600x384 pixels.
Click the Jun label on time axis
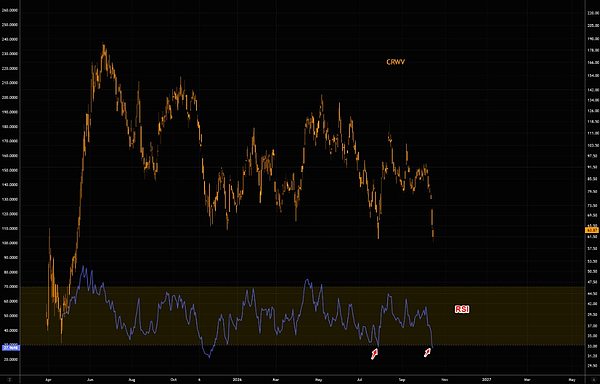pos(90,380)
